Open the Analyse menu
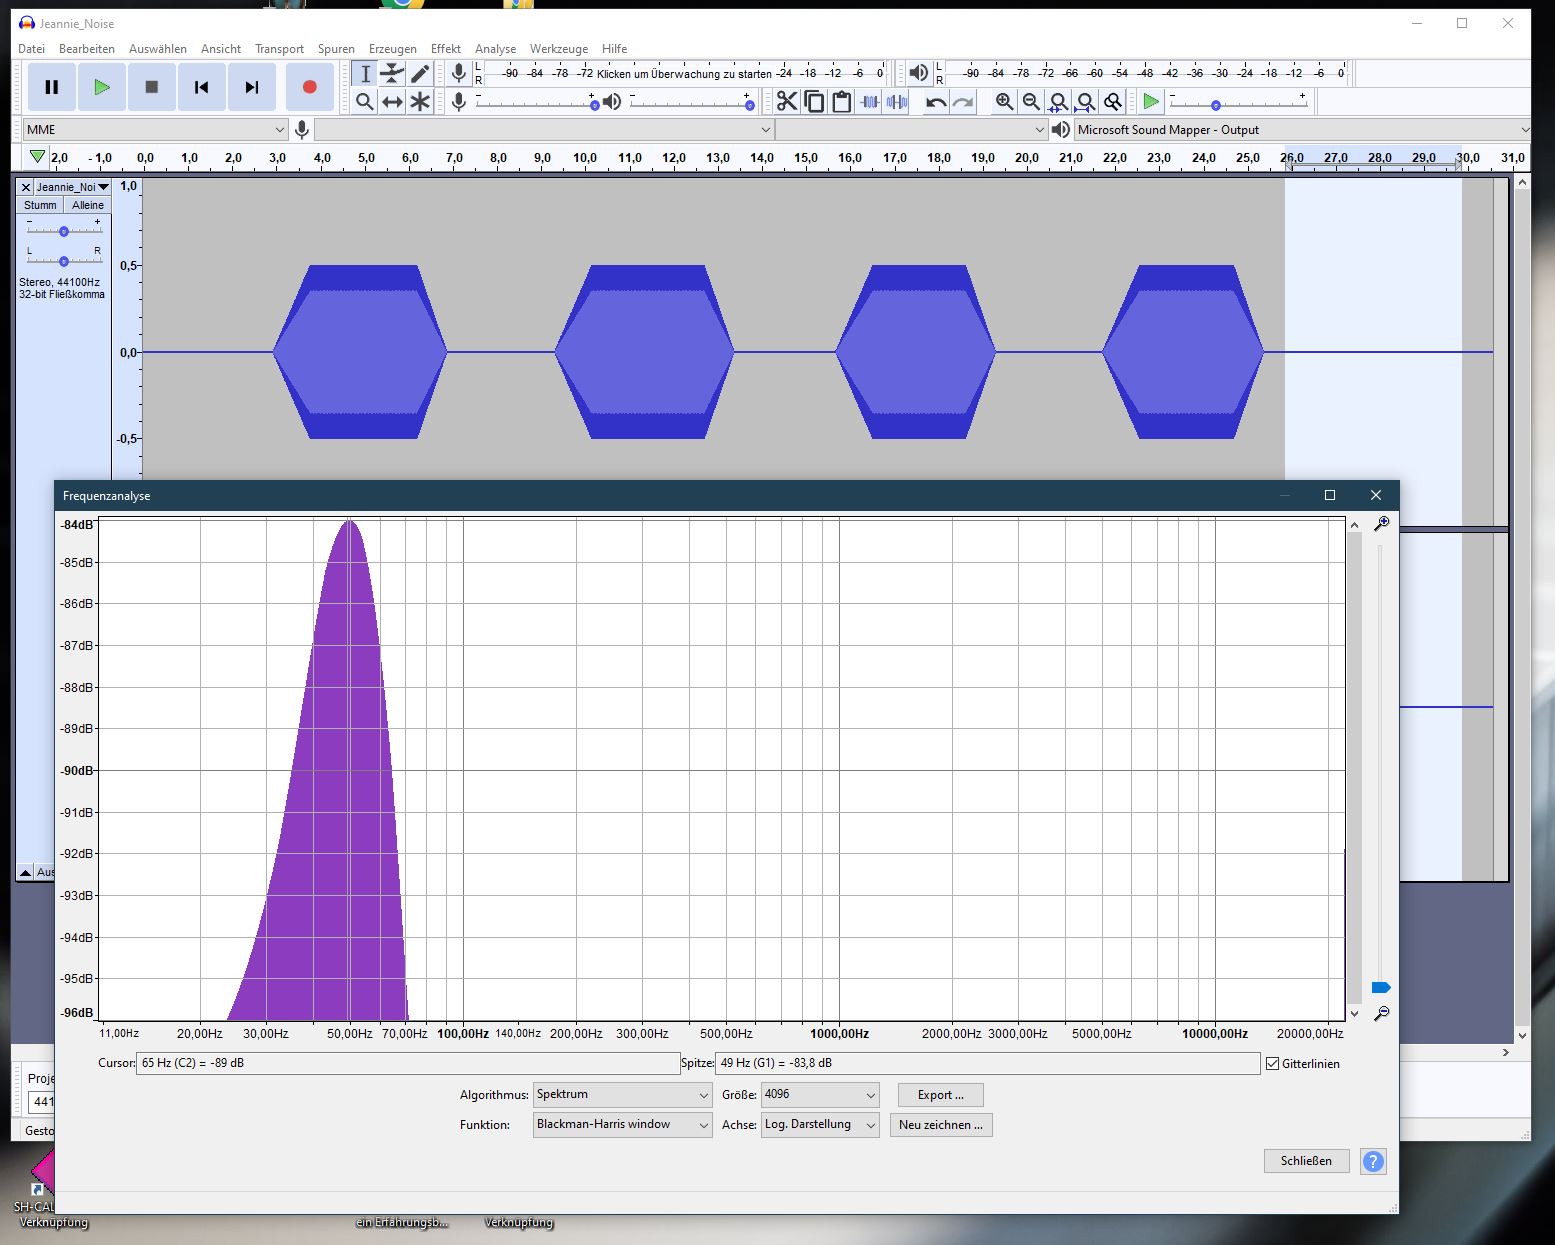This screenshot has width=1555, height=1245. 495,48
